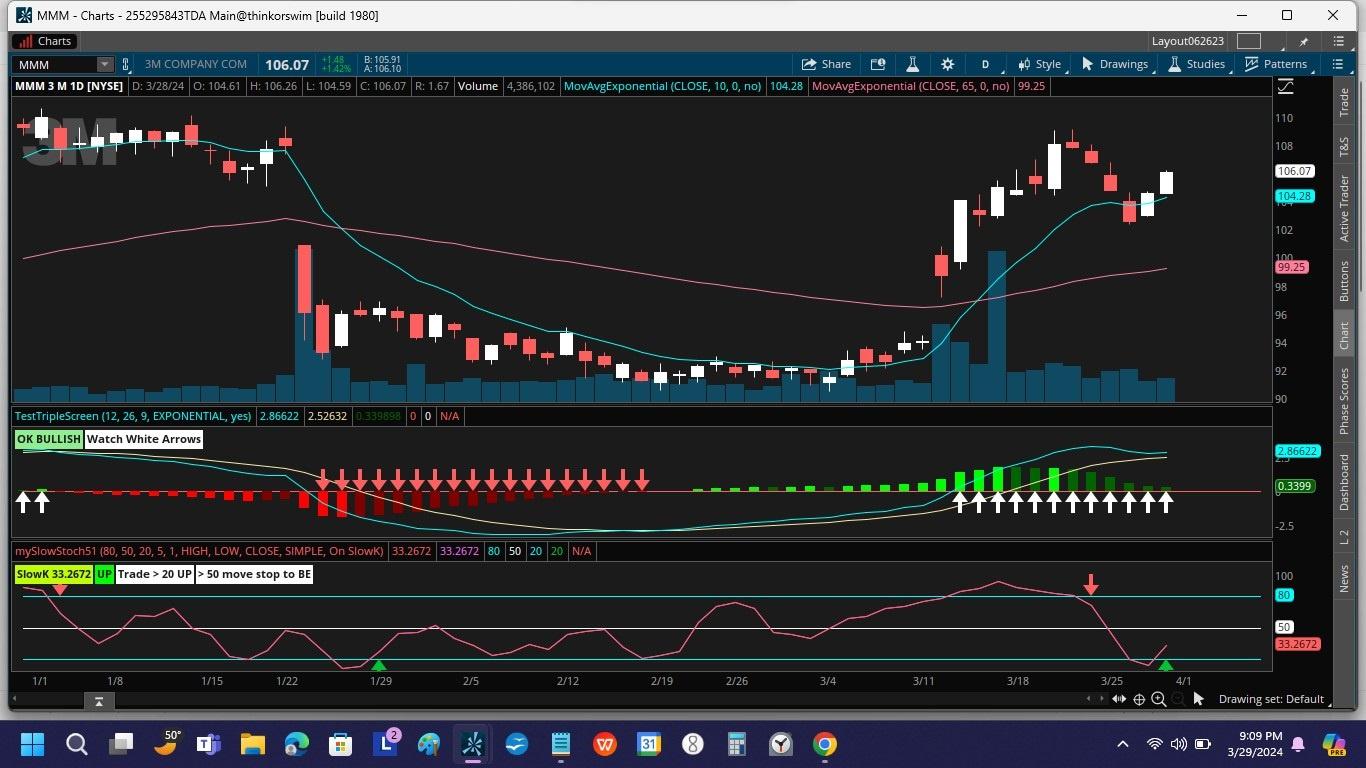Open the notification bell in the tray

tap(1298, 744)
